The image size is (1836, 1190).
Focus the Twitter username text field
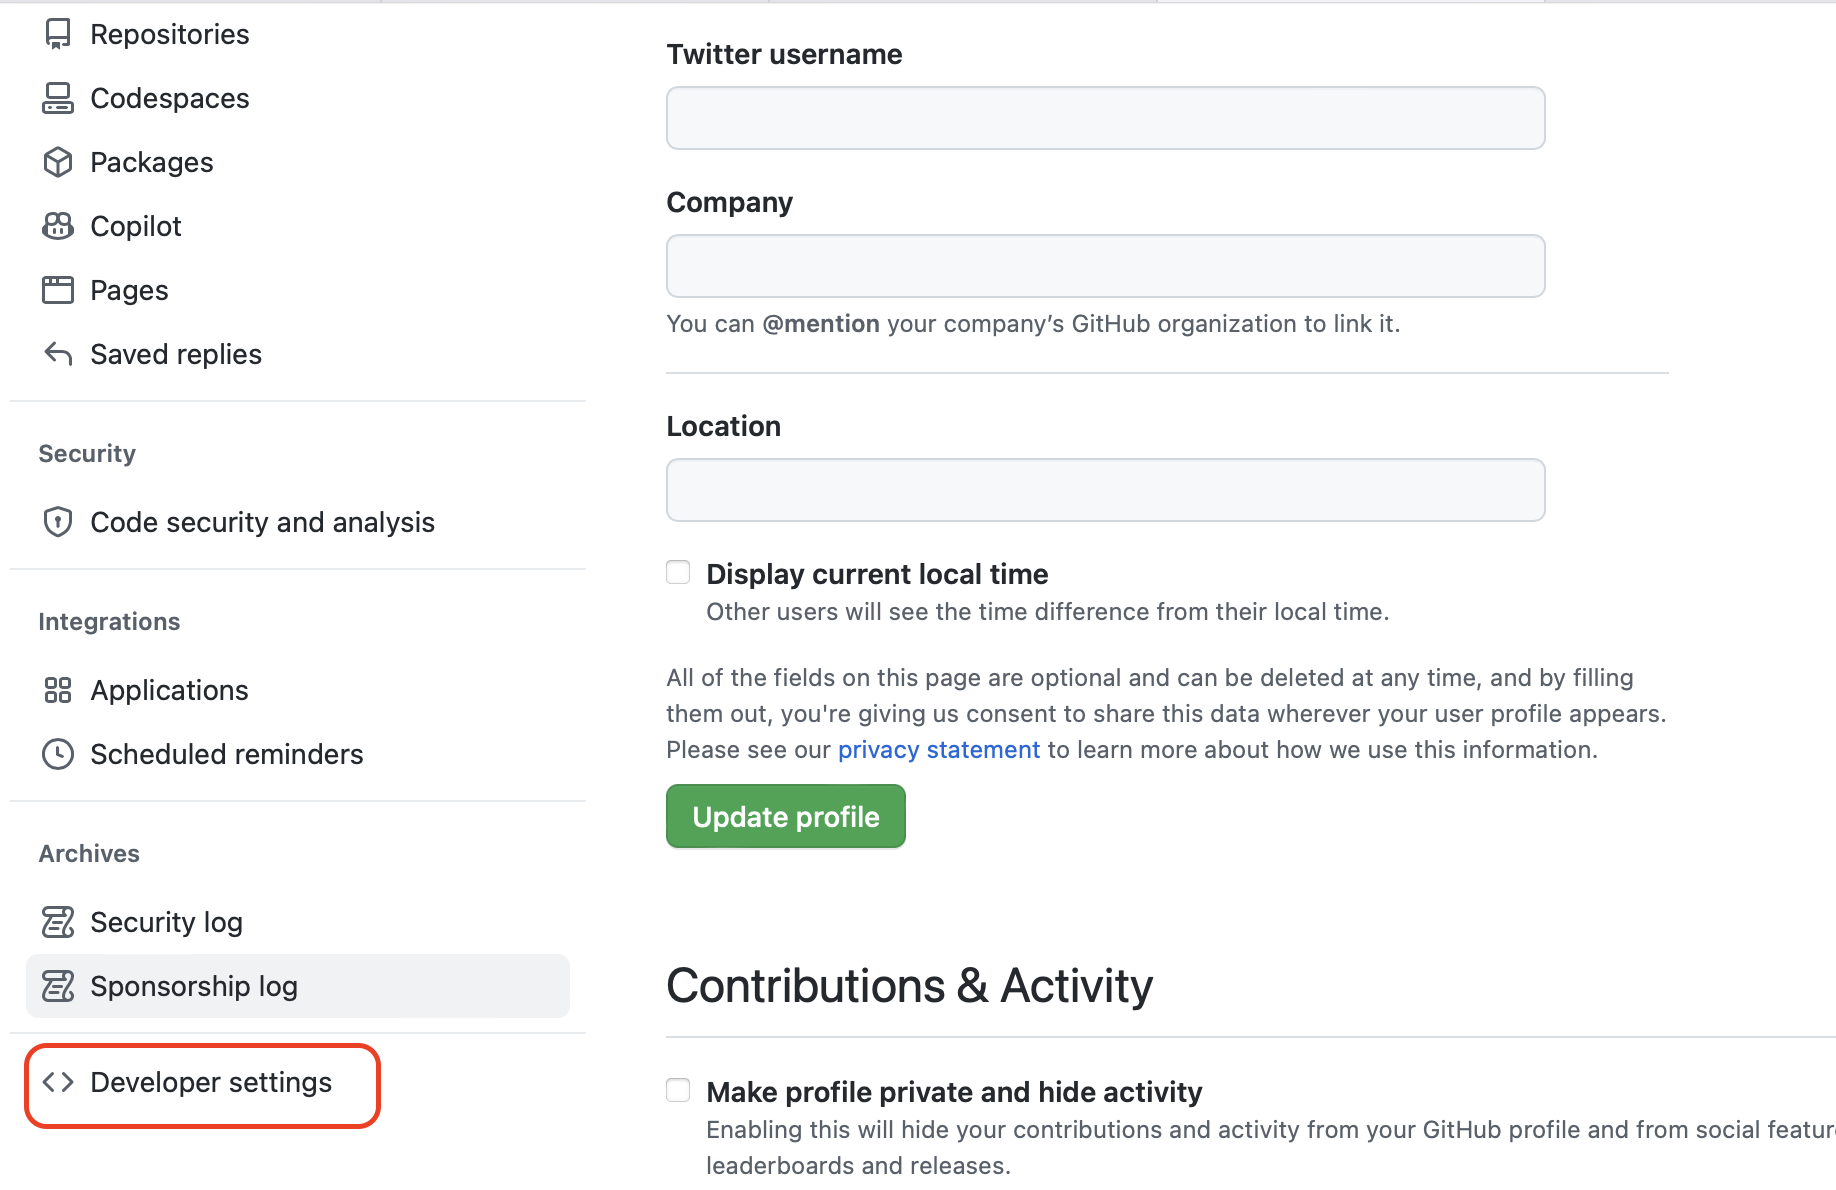coord(1105,118)
